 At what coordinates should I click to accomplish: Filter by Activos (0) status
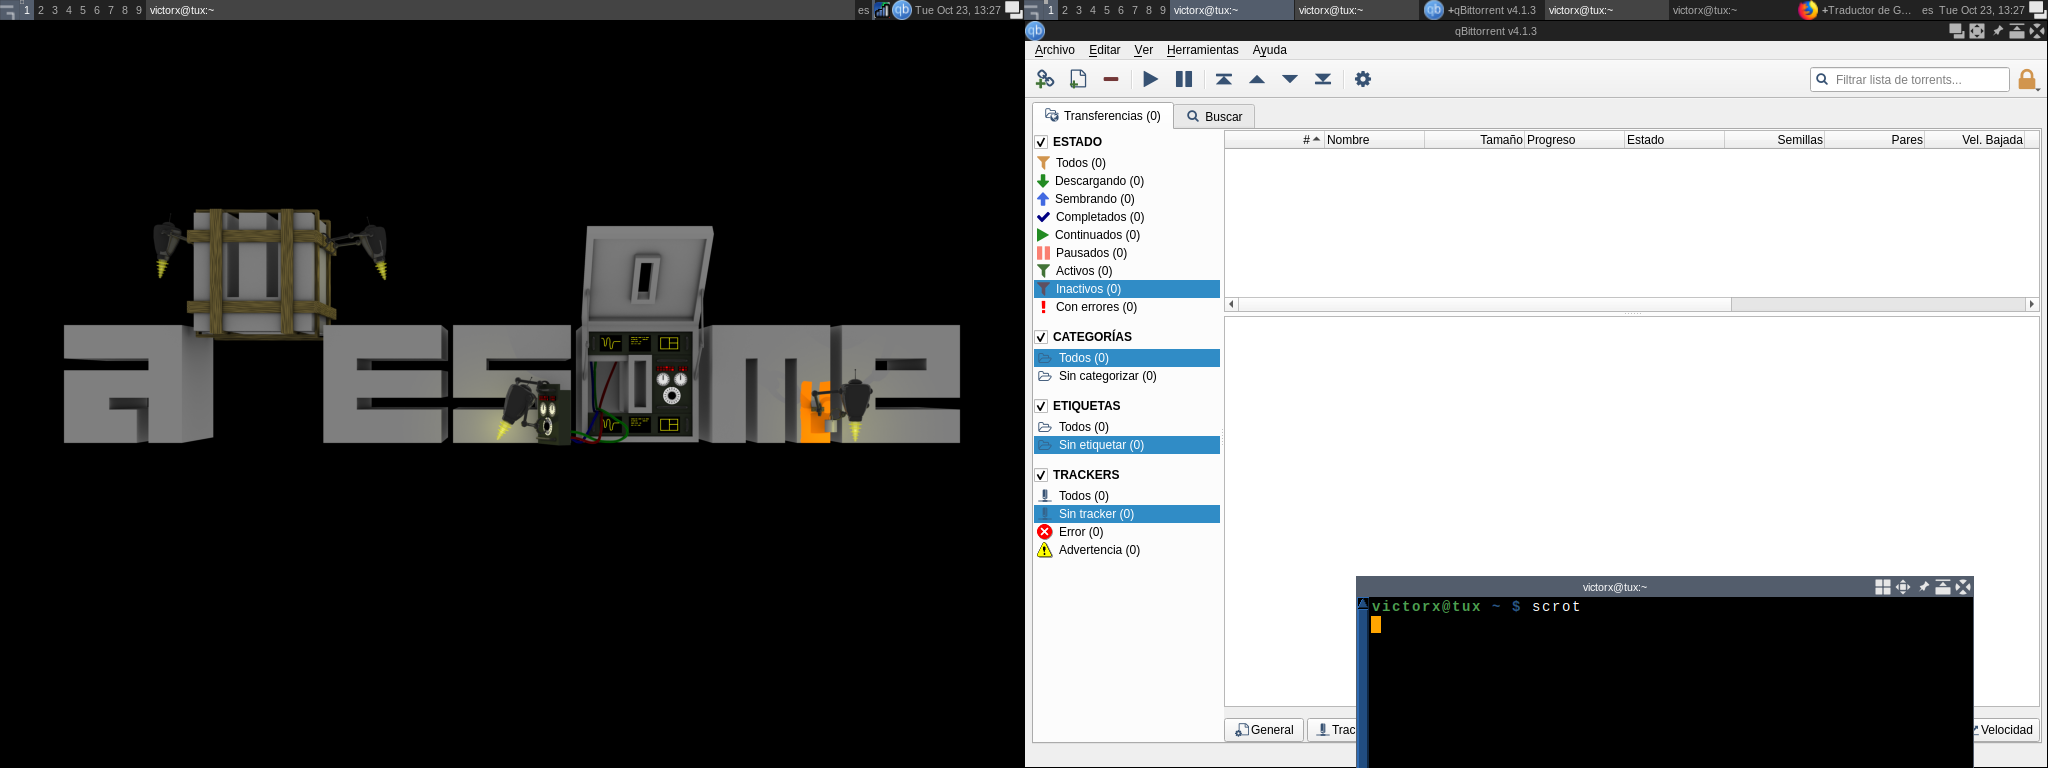(1127, 271)
